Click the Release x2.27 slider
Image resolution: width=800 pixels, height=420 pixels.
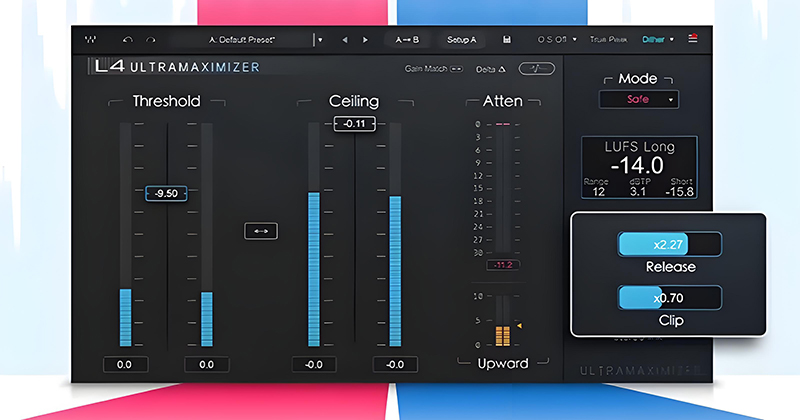[670, 245]
